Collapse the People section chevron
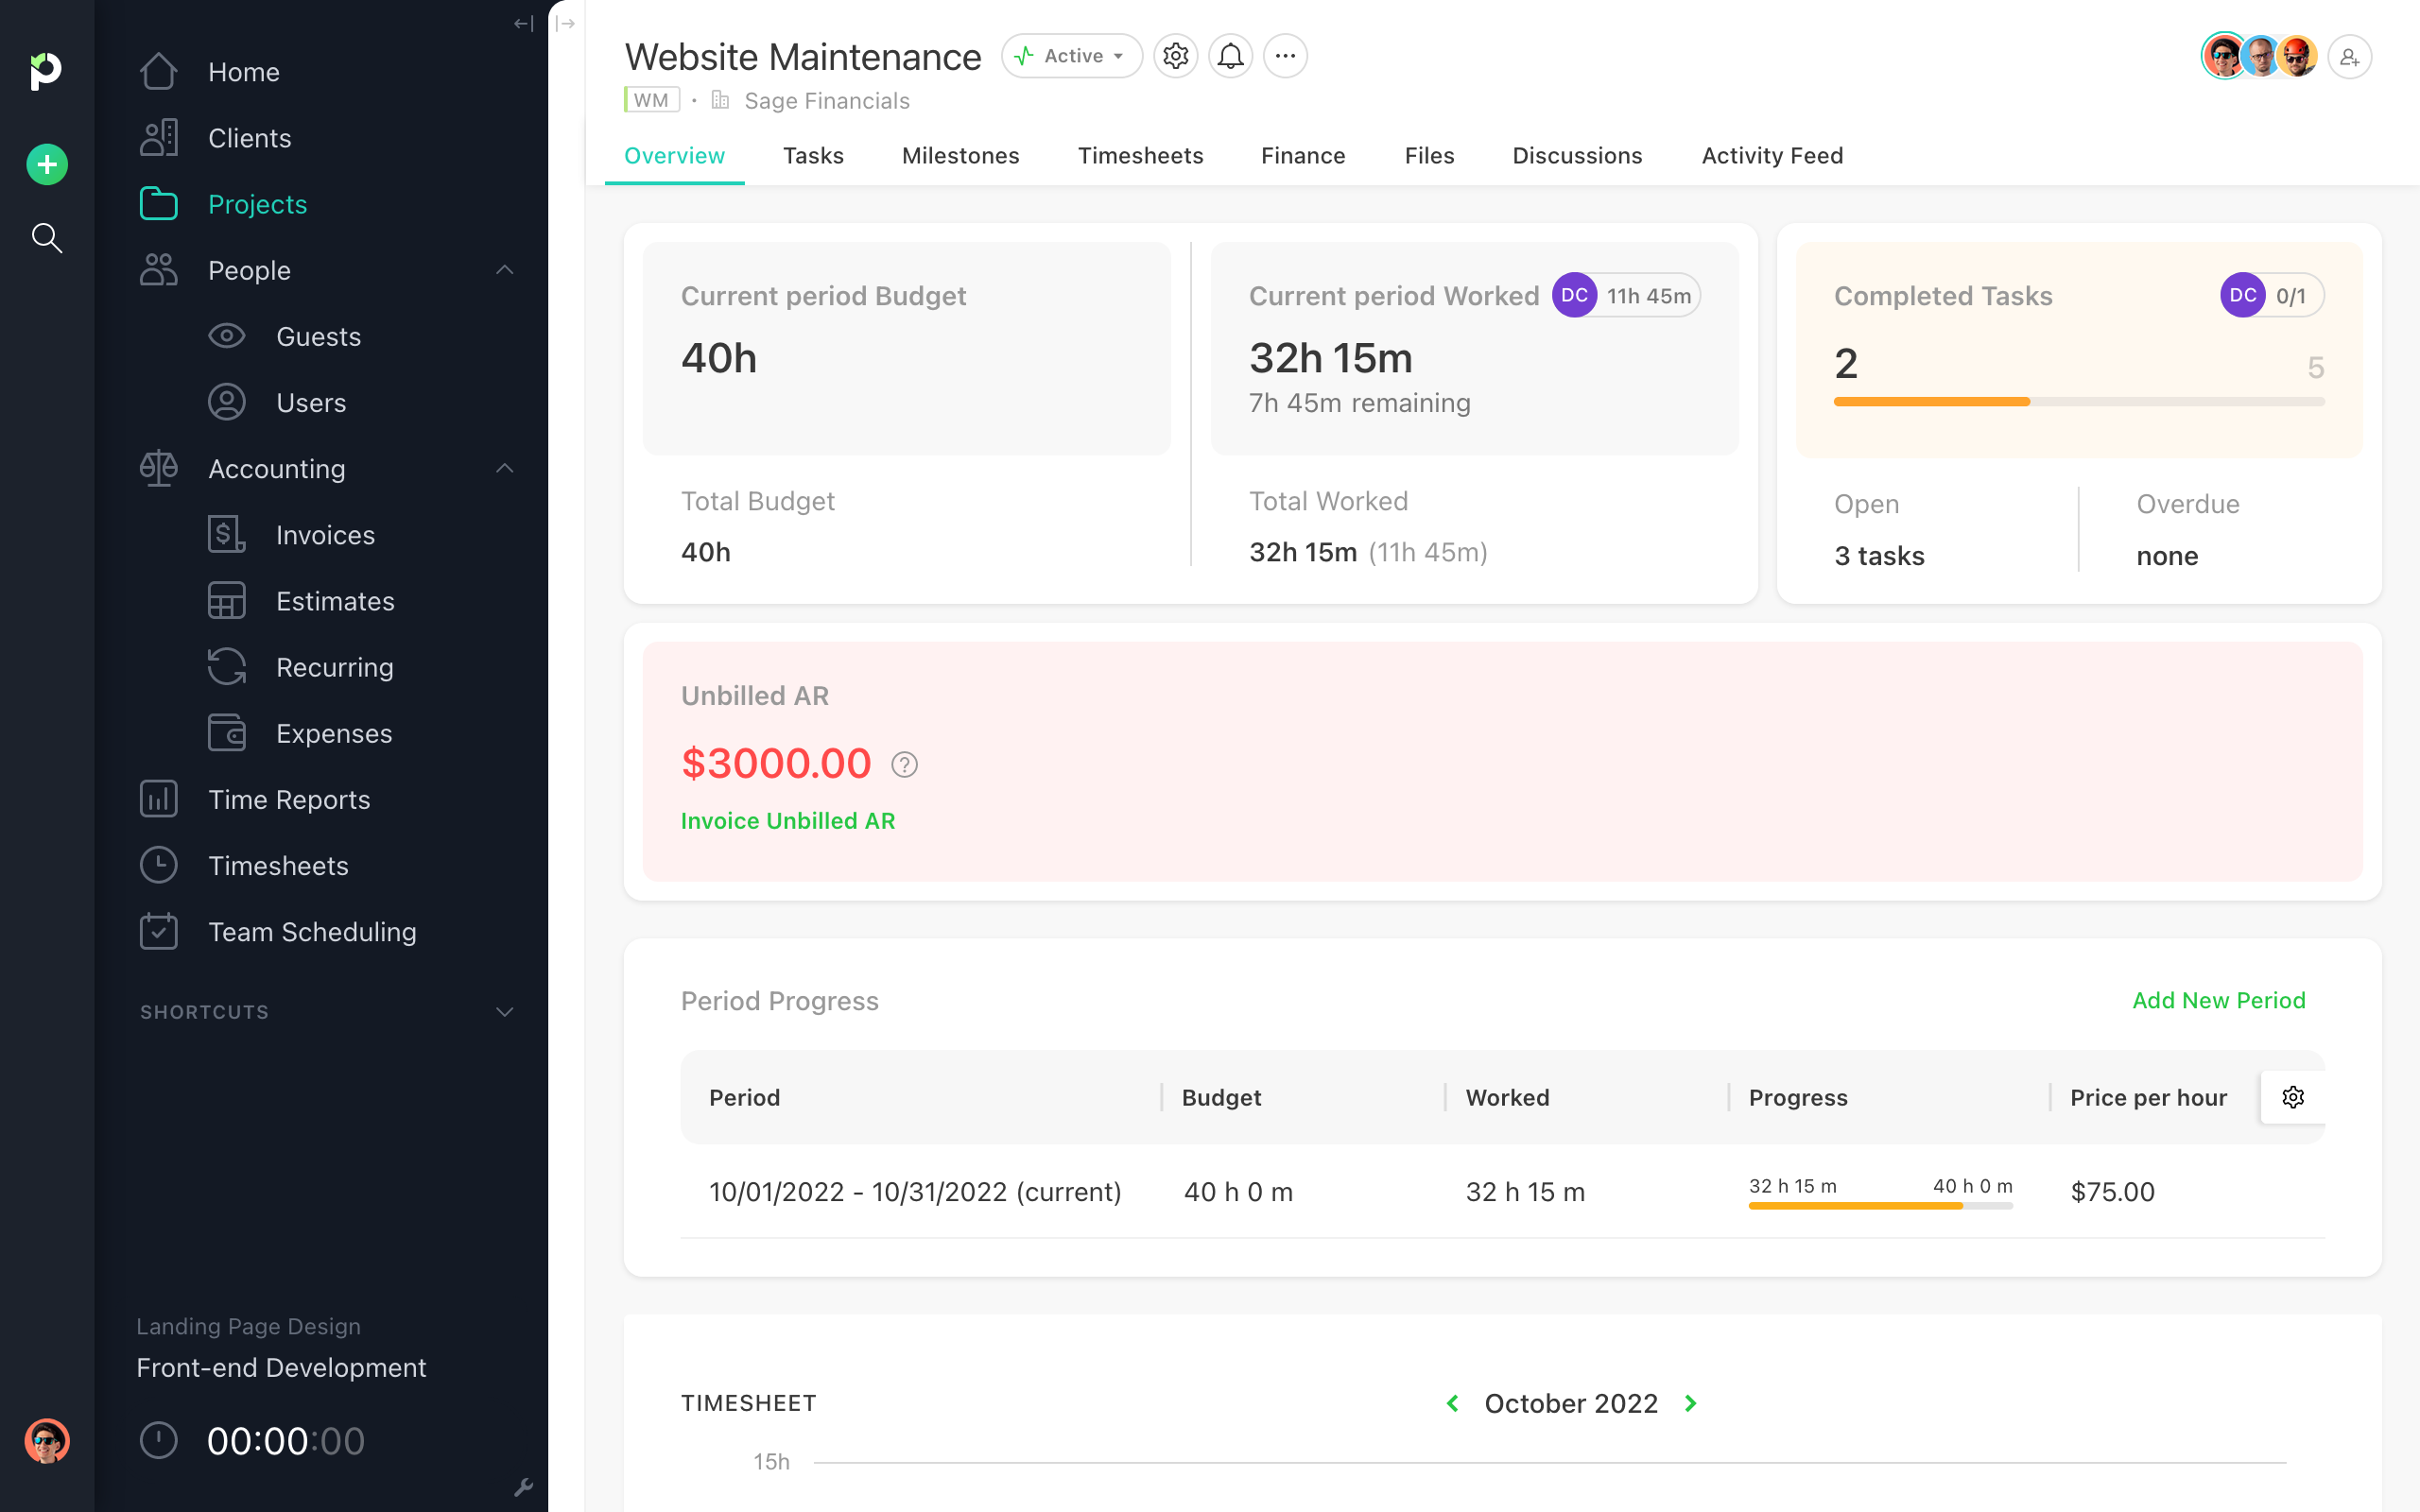 [x=505, y=270]
